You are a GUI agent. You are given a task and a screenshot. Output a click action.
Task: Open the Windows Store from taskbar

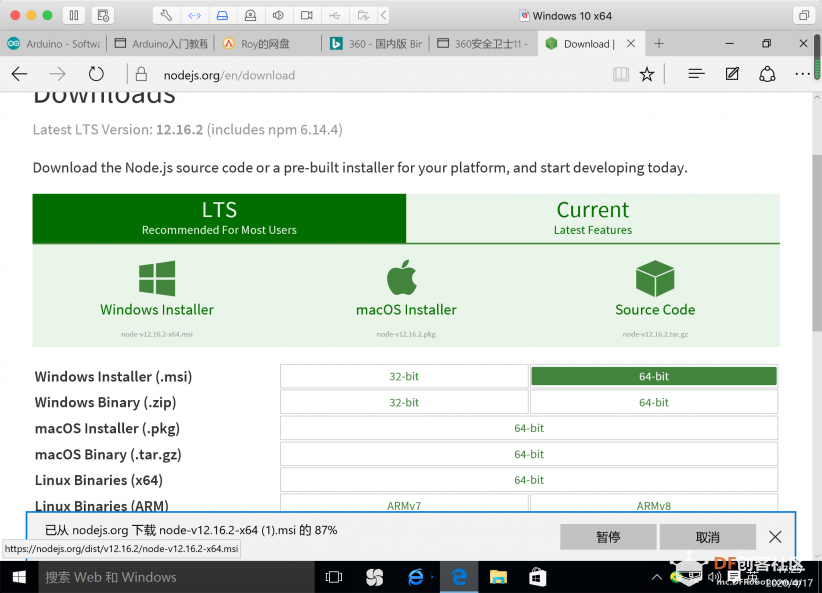point(538,577)
